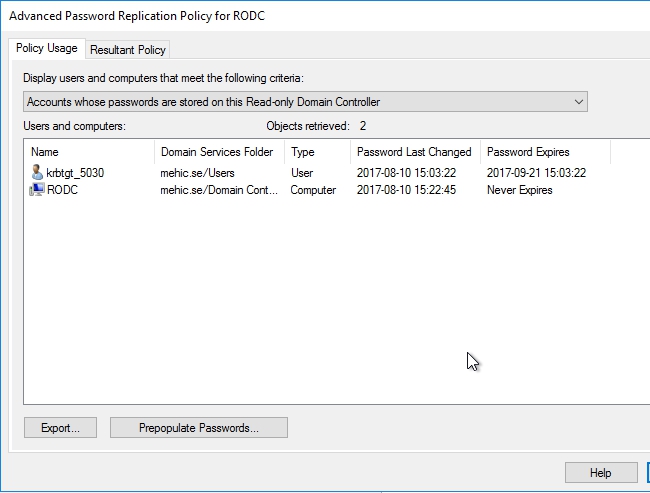Click the Prepopulate Passwords... button
Viewport: 650px width, 493px height.
click(199, 428)
